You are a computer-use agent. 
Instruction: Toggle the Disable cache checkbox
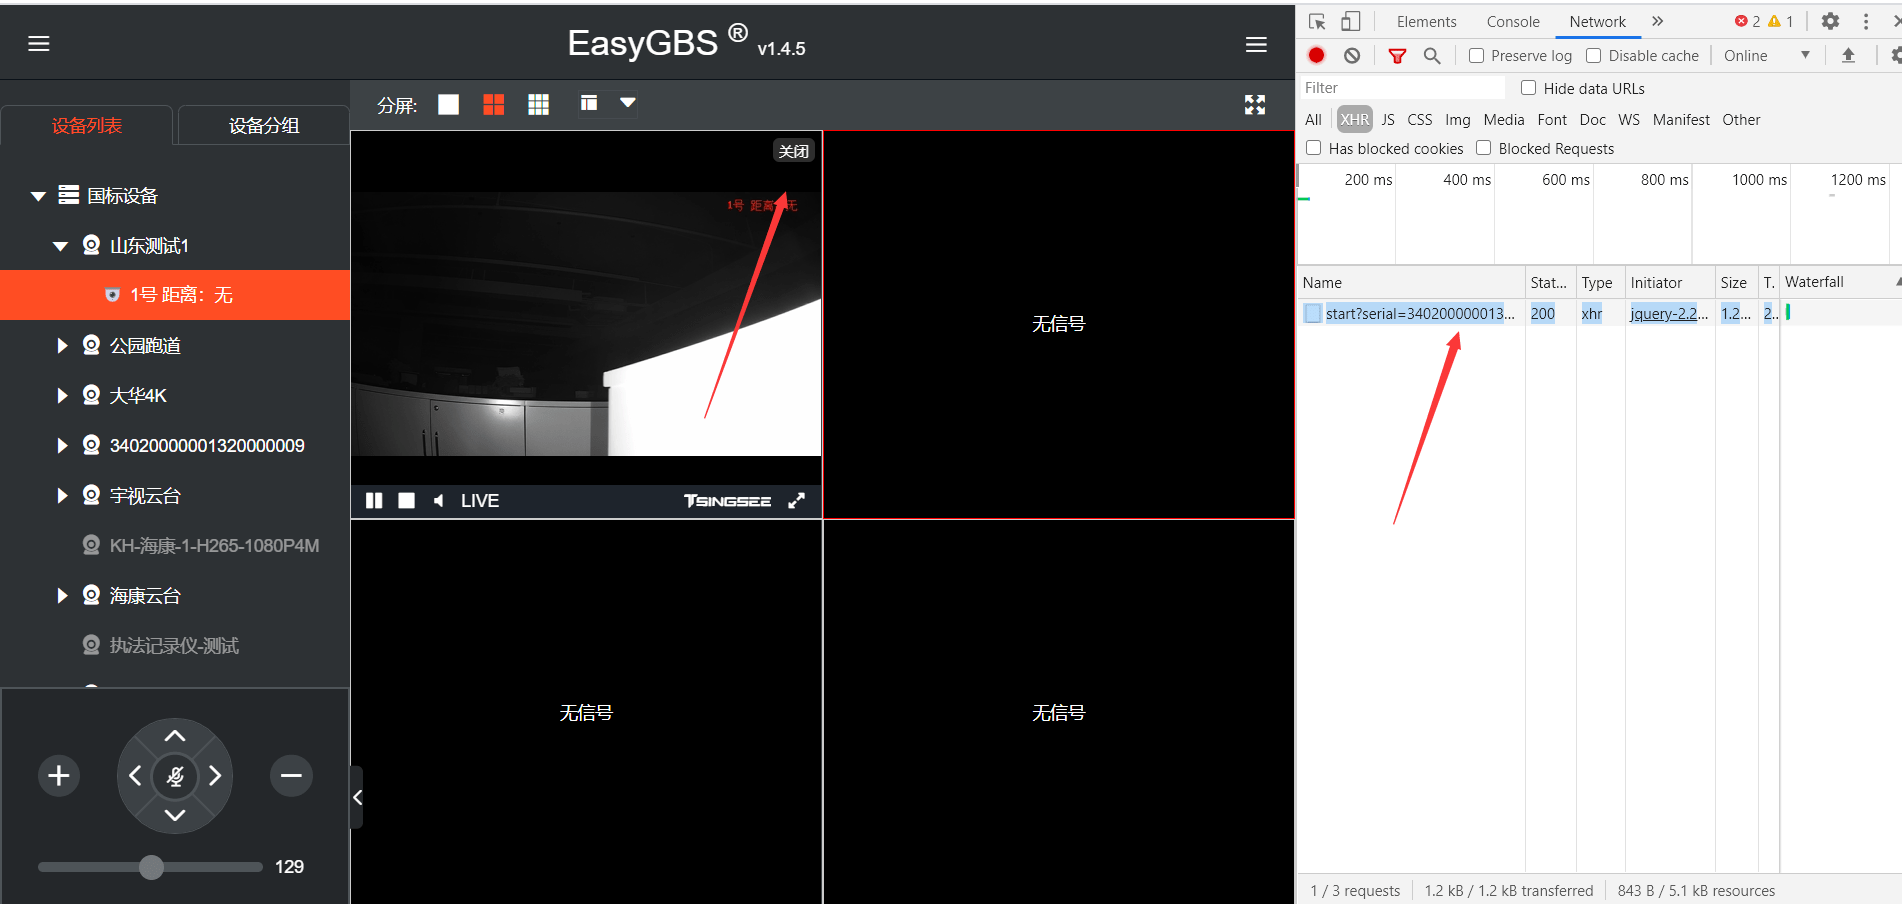click(x=1594, y=56)
